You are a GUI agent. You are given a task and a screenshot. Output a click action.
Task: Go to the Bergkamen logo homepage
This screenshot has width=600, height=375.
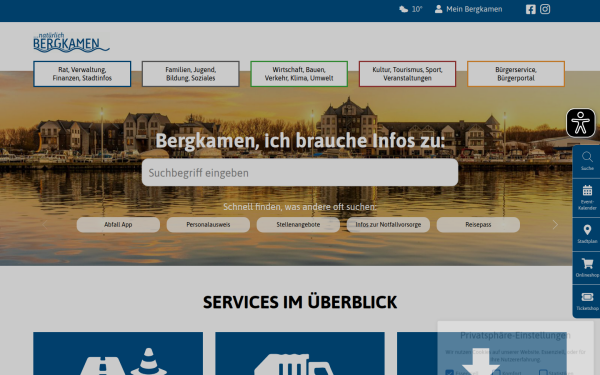[71, 42]
